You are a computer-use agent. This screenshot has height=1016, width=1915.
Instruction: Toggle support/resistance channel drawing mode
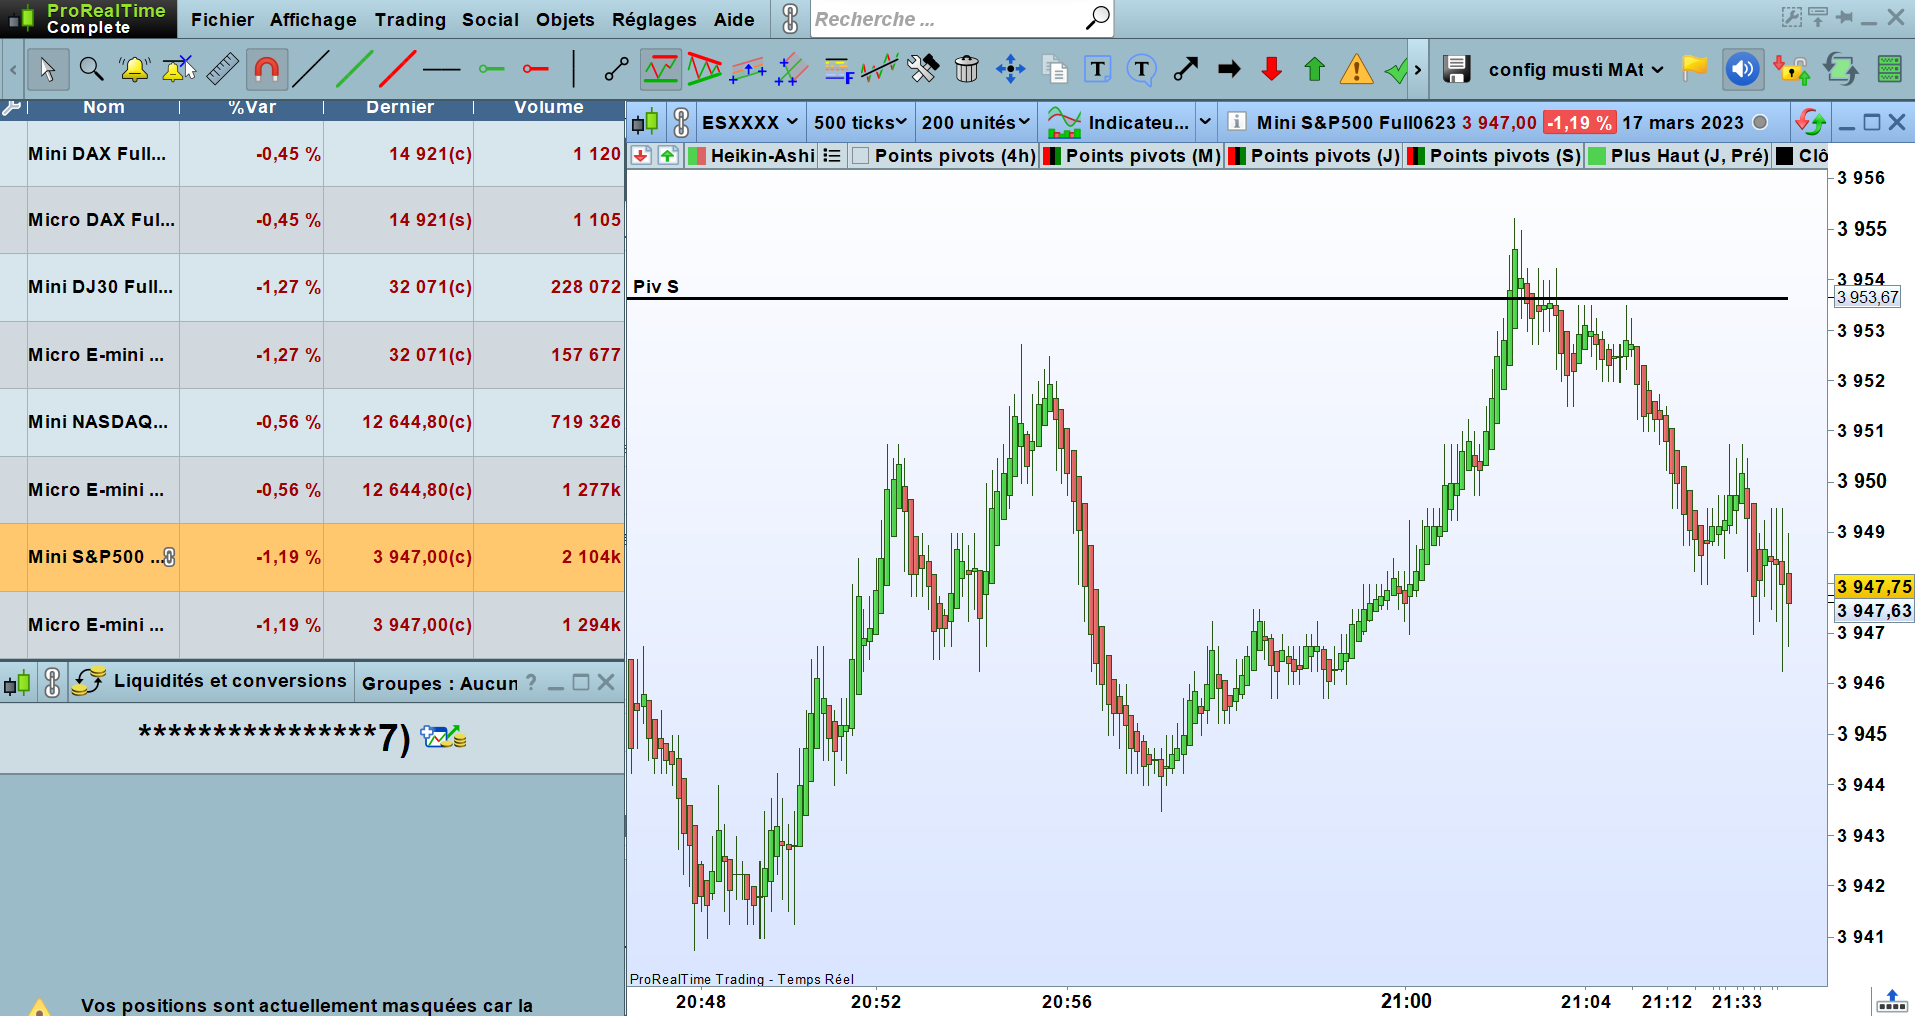click(x=661, y=69)
